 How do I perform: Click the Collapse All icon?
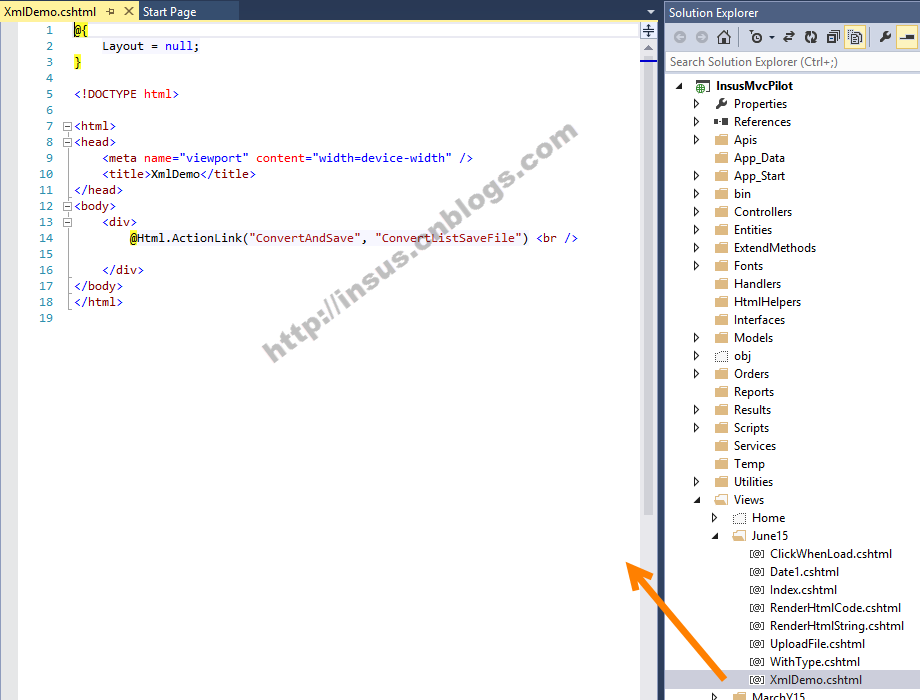(x=833, y=37)
